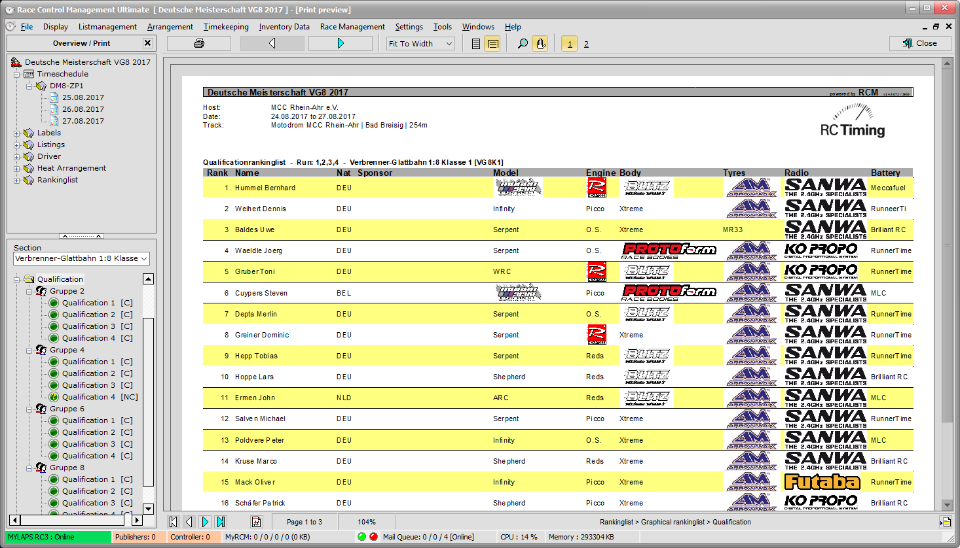Jump to page 2 link in toolbar
Viewport: 960px width, 548px height.
586,44
